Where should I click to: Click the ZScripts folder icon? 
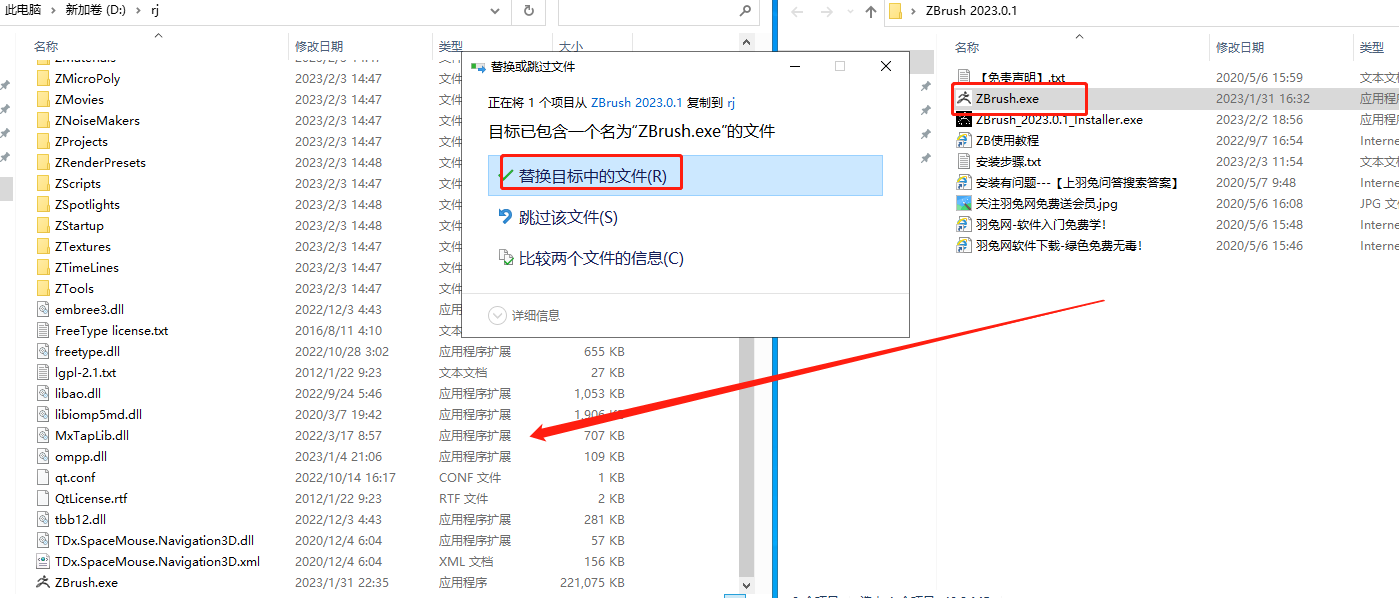43,183
